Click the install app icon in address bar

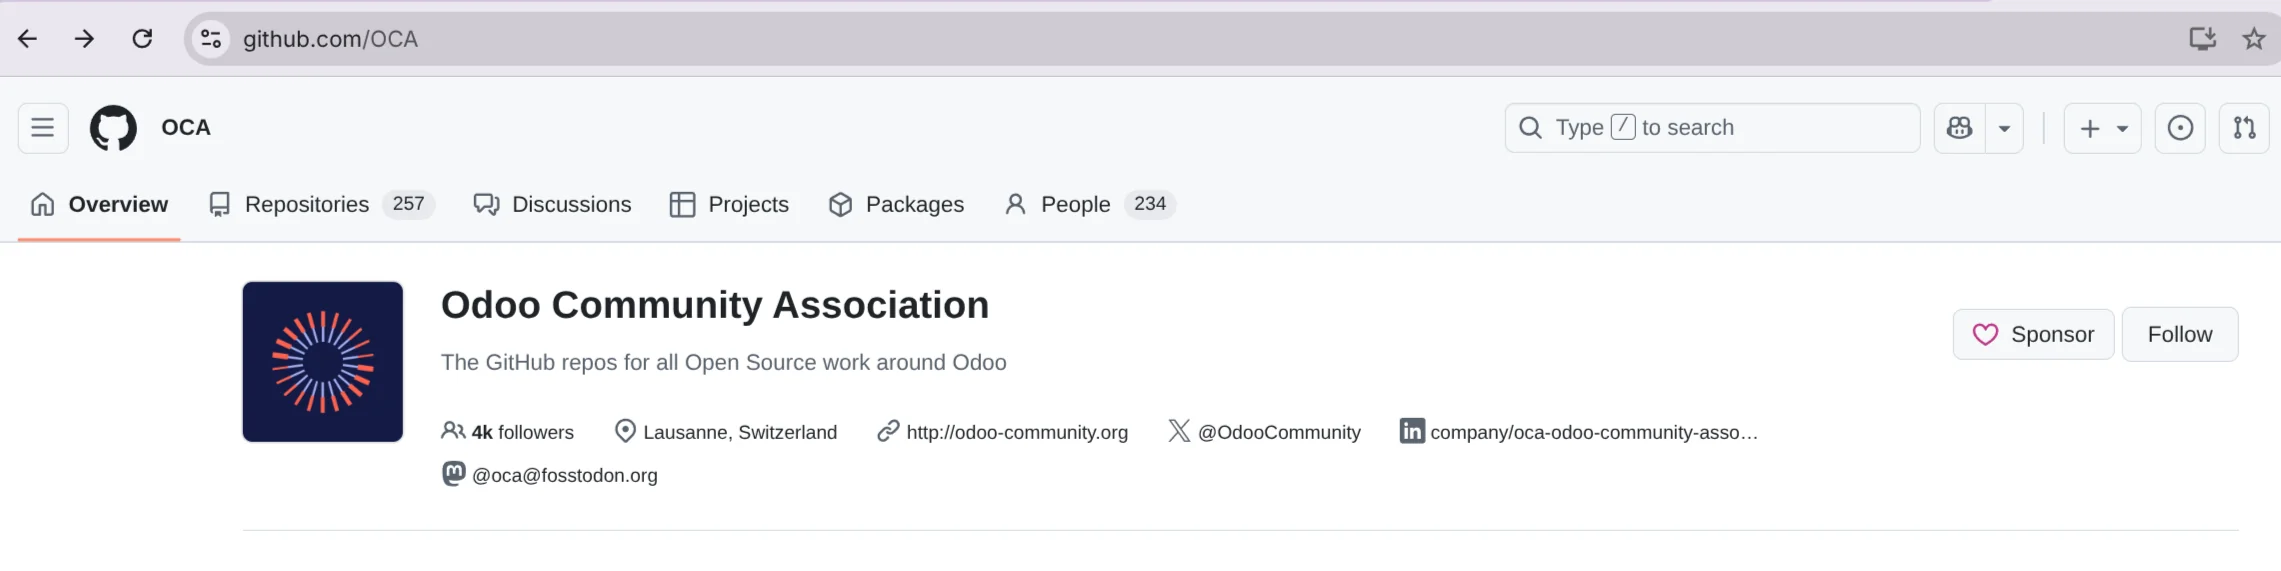(2202, 39)
